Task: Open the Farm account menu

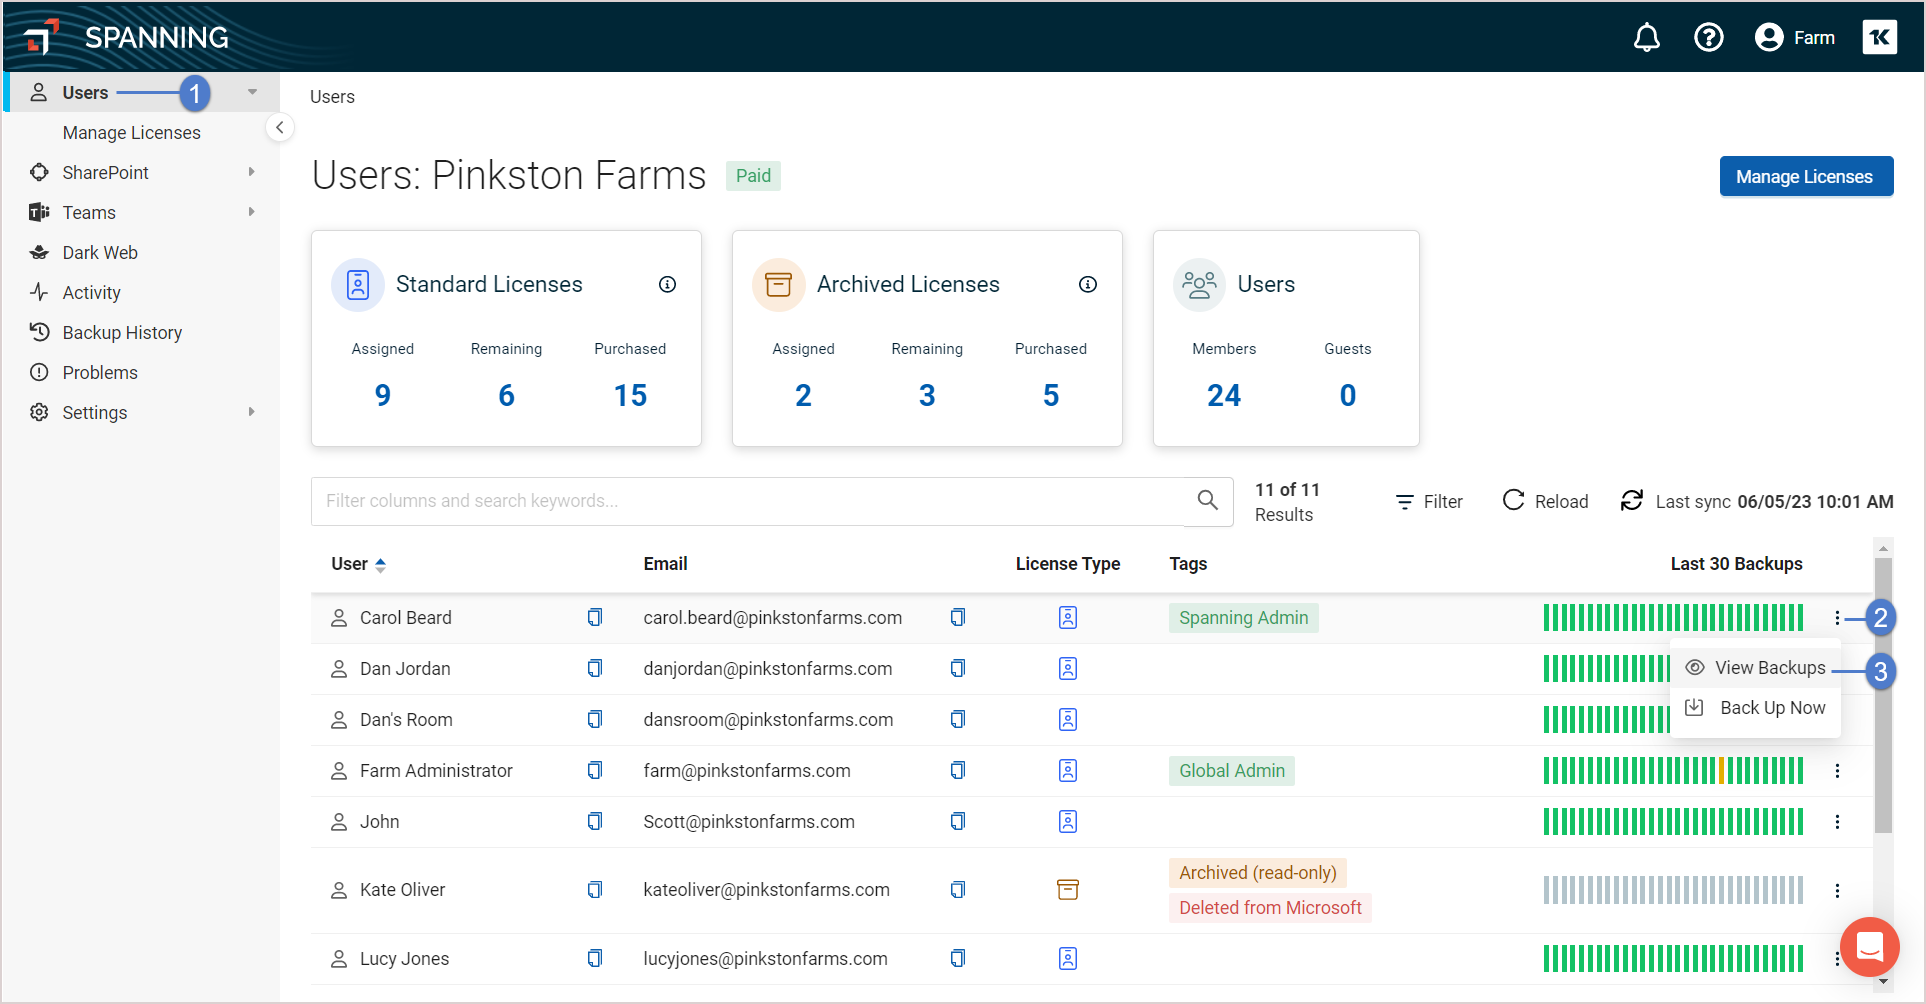Action: 1794,38
